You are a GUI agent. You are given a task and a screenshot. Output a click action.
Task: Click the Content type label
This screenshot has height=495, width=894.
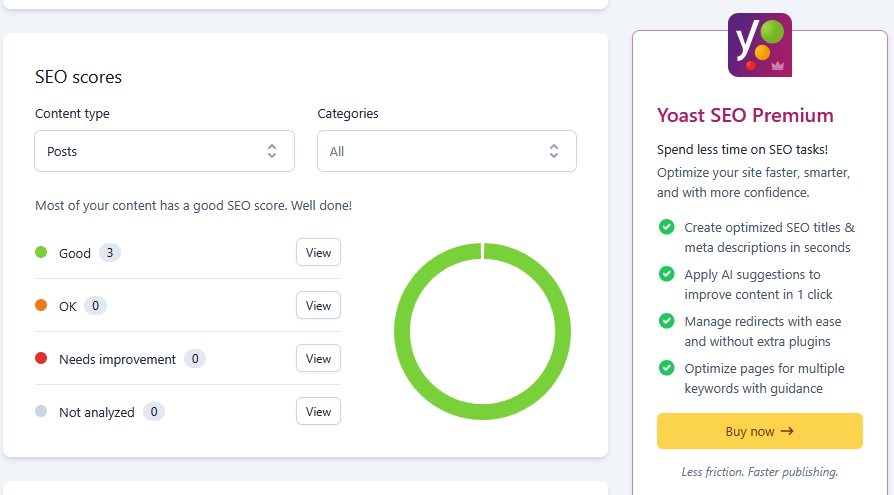[x=72, y=113]
